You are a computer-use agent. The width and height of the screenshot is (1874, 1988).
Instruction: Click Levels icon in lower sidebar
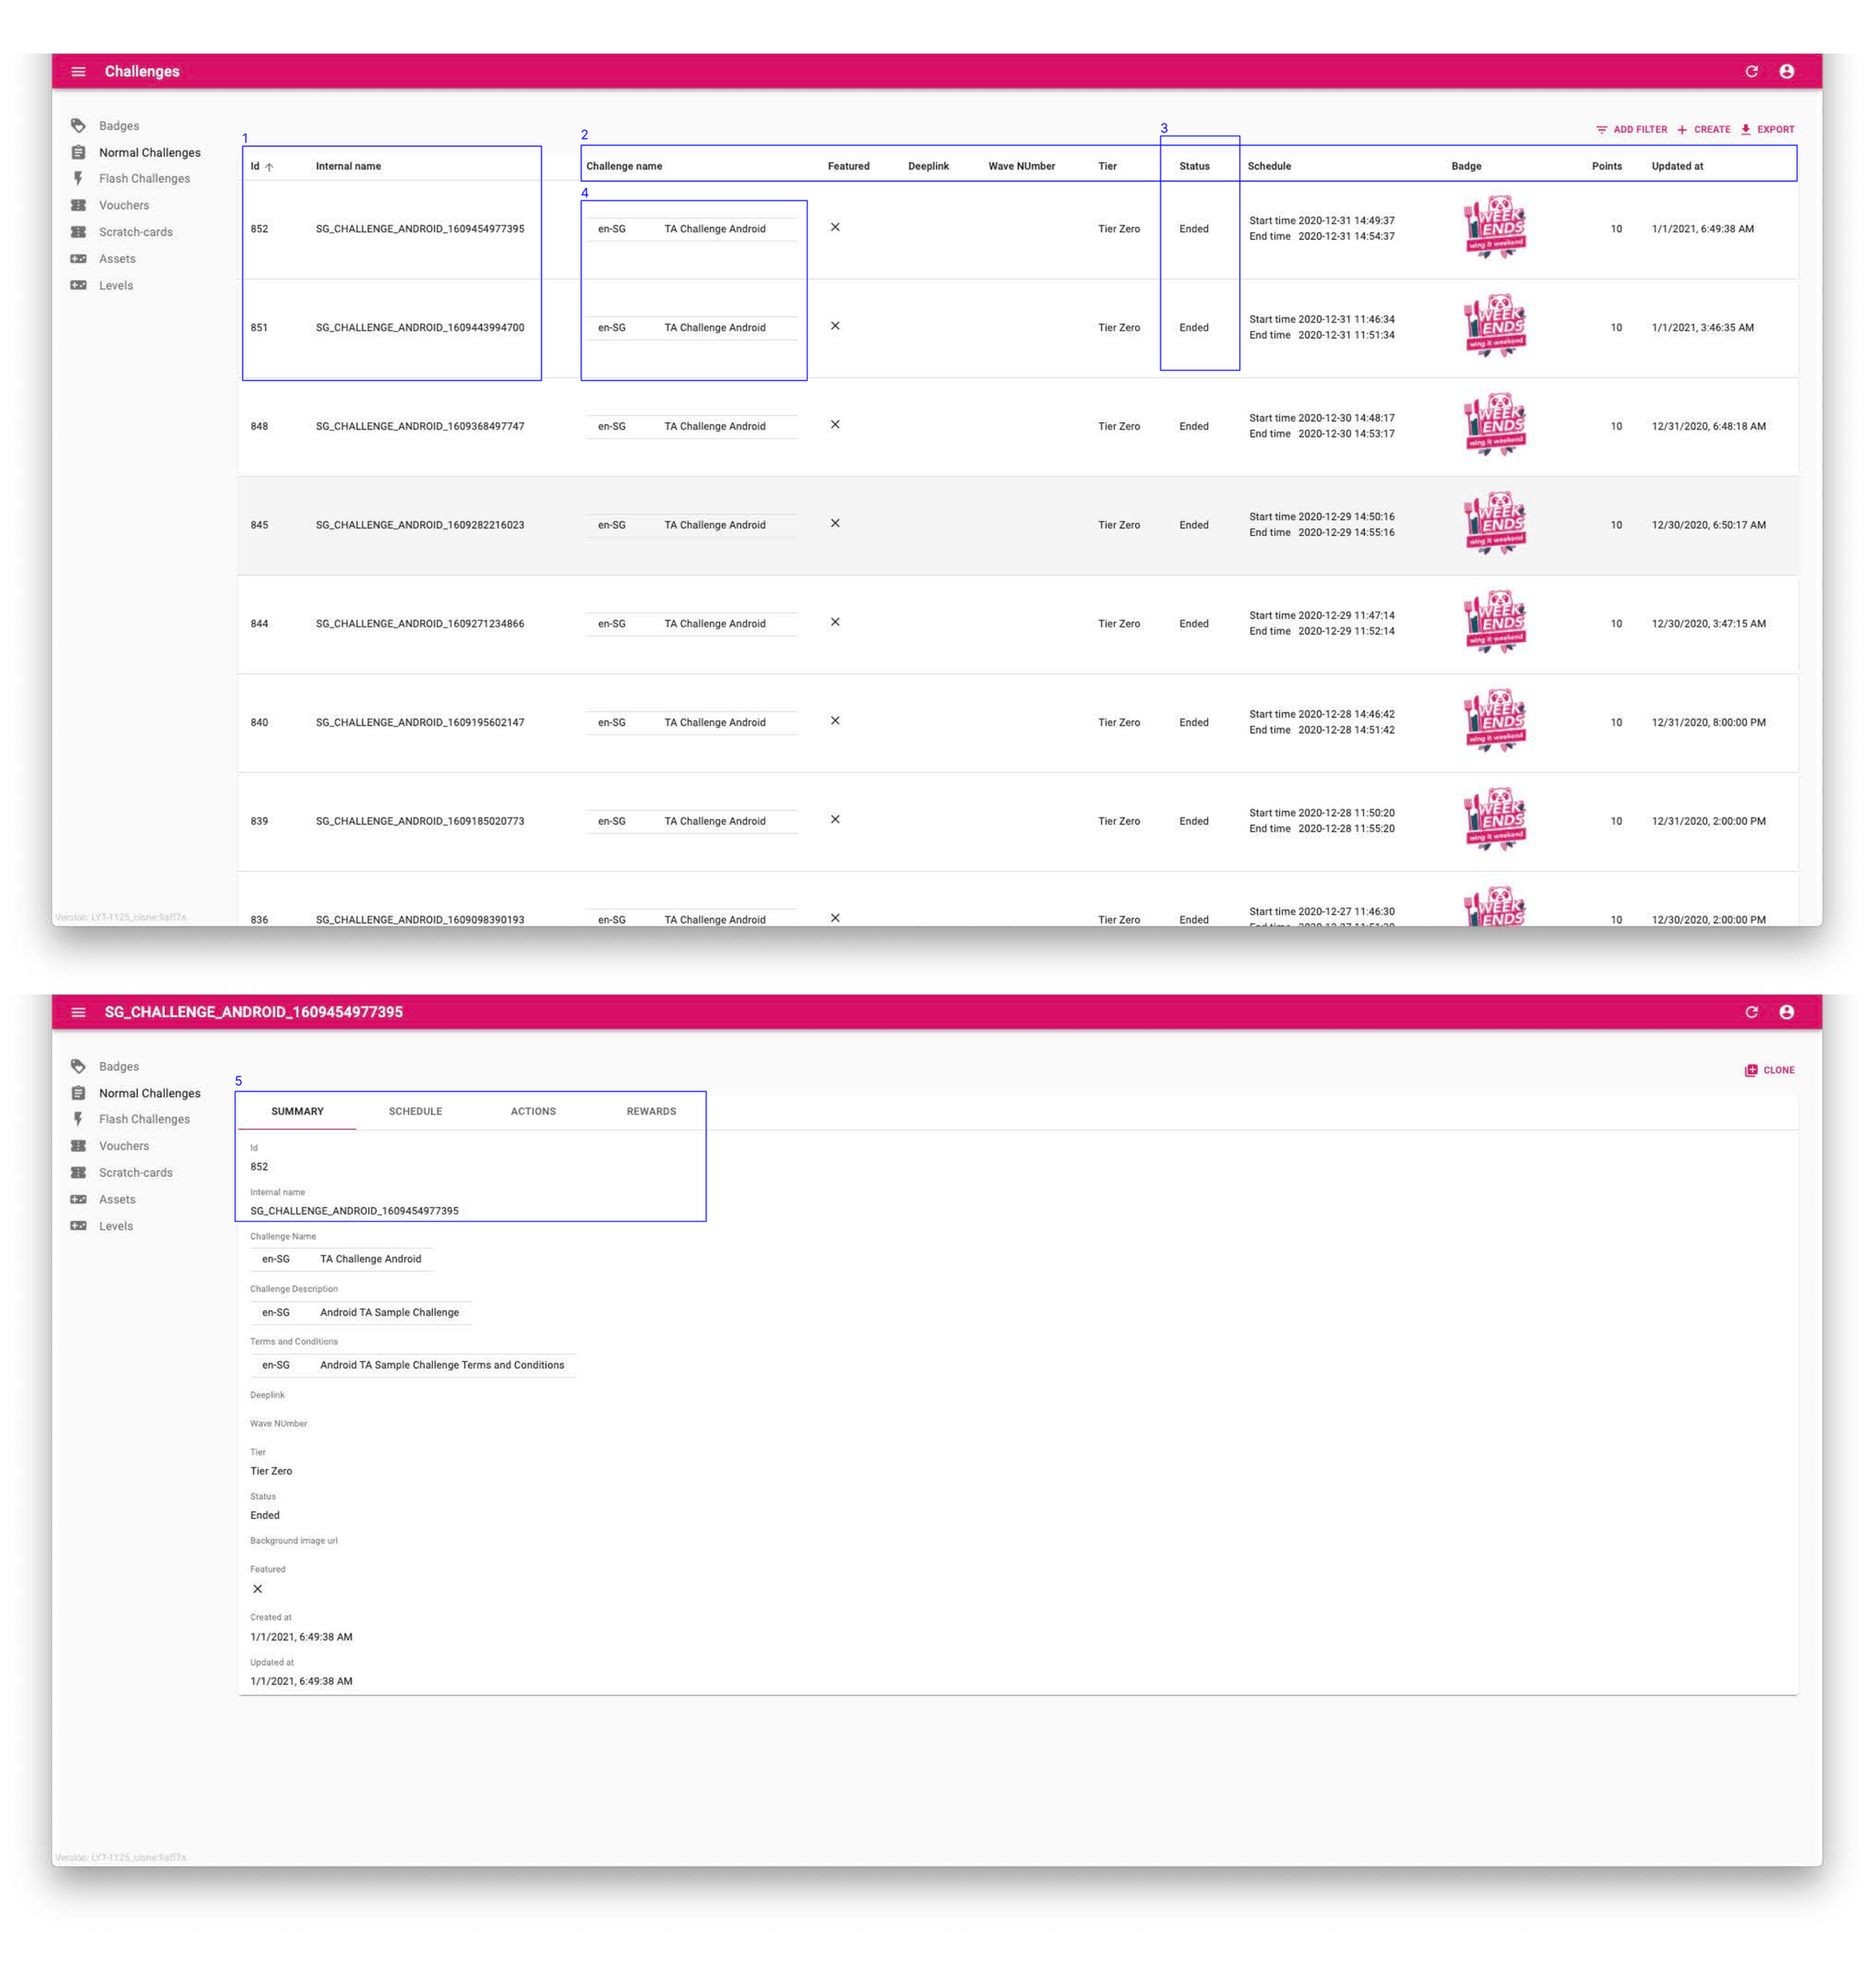pyautogui.click(x=78, y=1225)
